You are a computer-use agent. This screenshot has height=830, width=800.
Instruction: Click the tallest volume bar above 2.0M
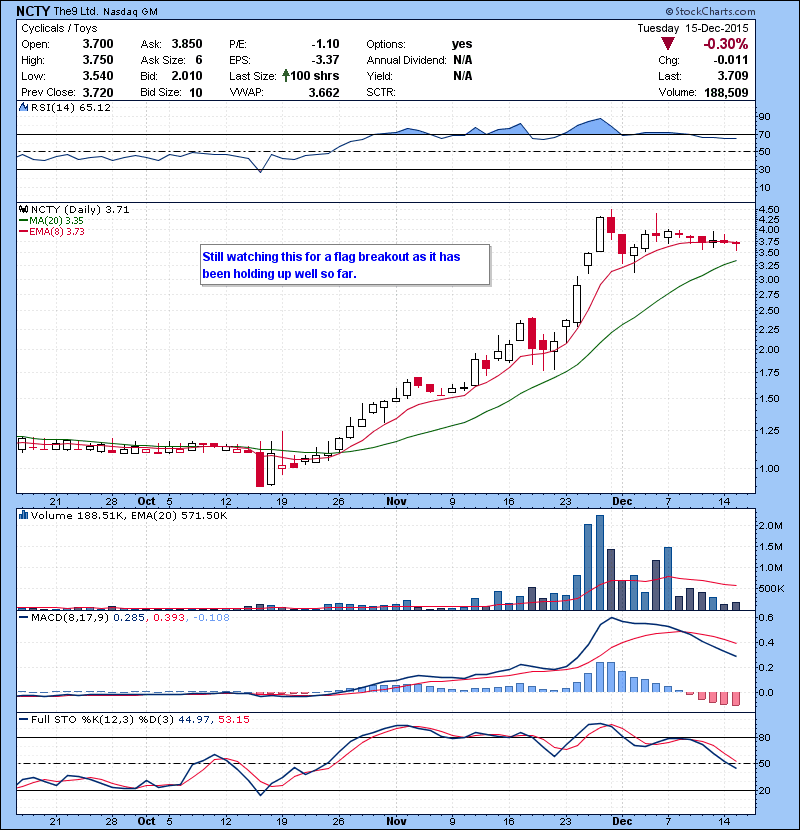600,563
